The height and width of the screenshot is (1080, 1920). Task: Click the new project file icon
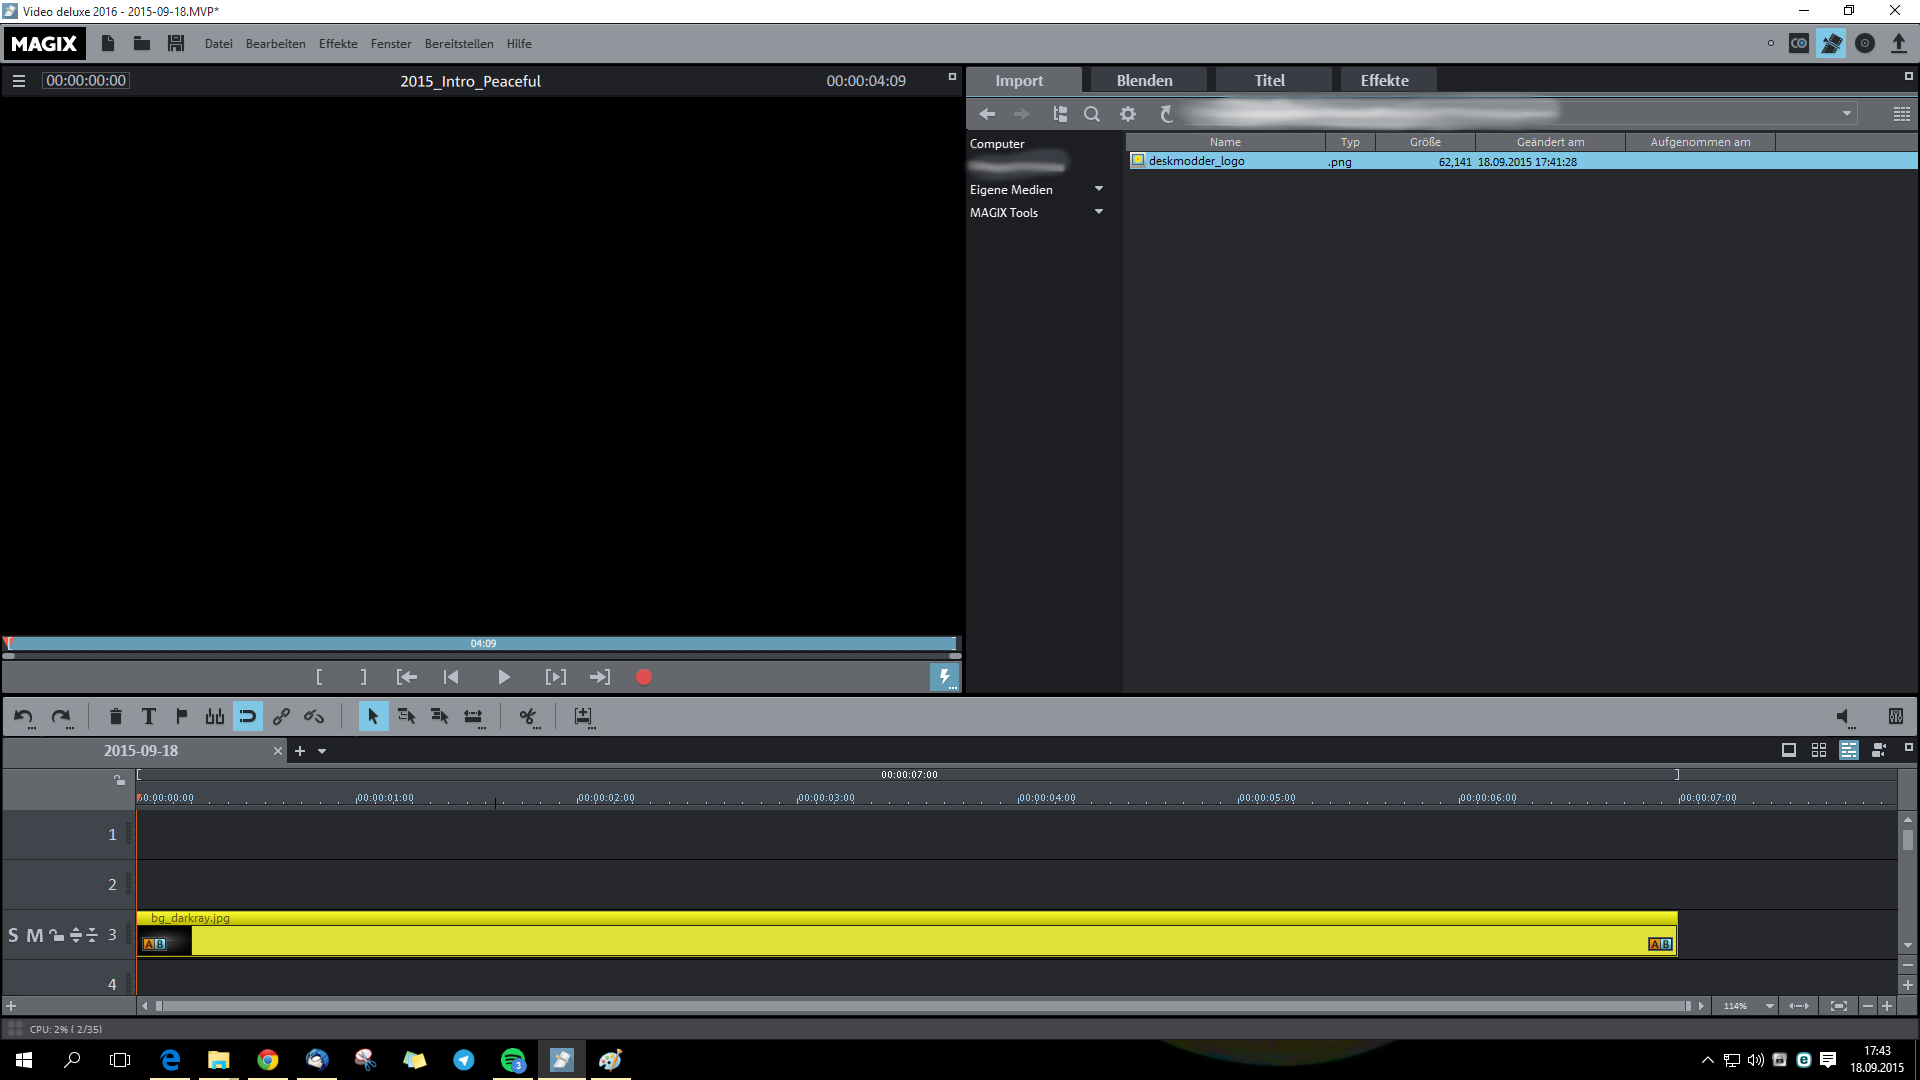click(108, 43)
